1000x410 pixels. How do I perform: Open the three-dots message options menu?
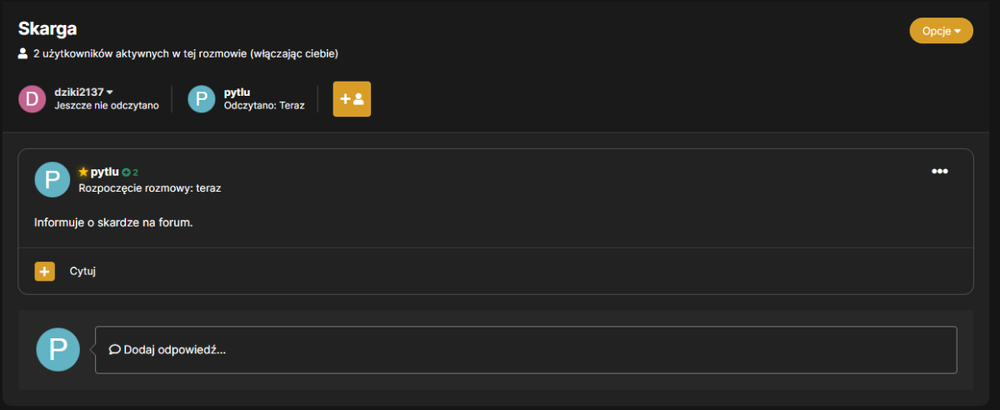click(x=939, y=171)
